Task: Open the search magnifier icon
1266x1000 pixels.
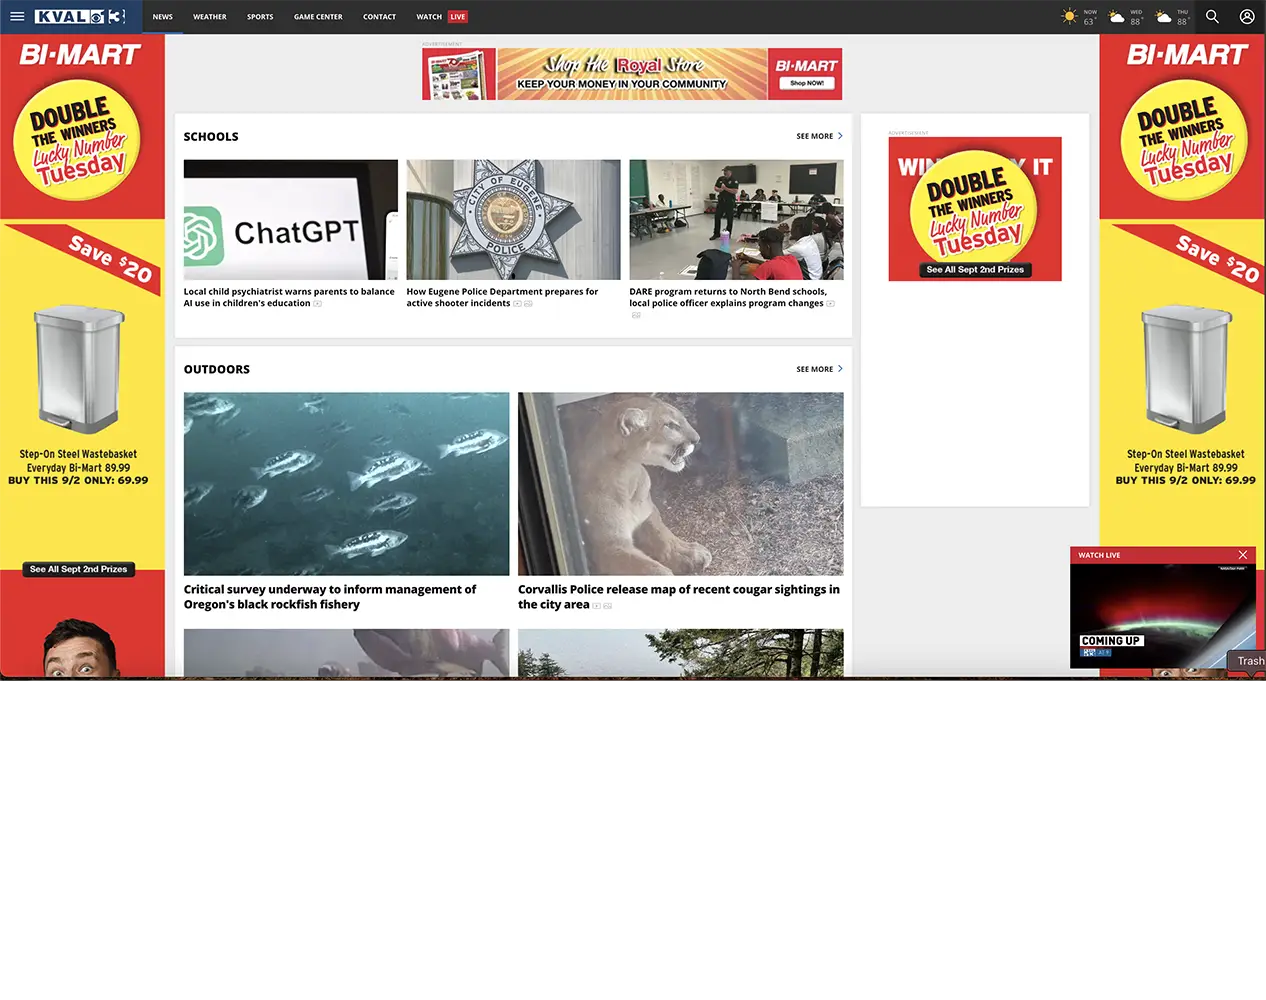Action: [x=1212, y=17]
